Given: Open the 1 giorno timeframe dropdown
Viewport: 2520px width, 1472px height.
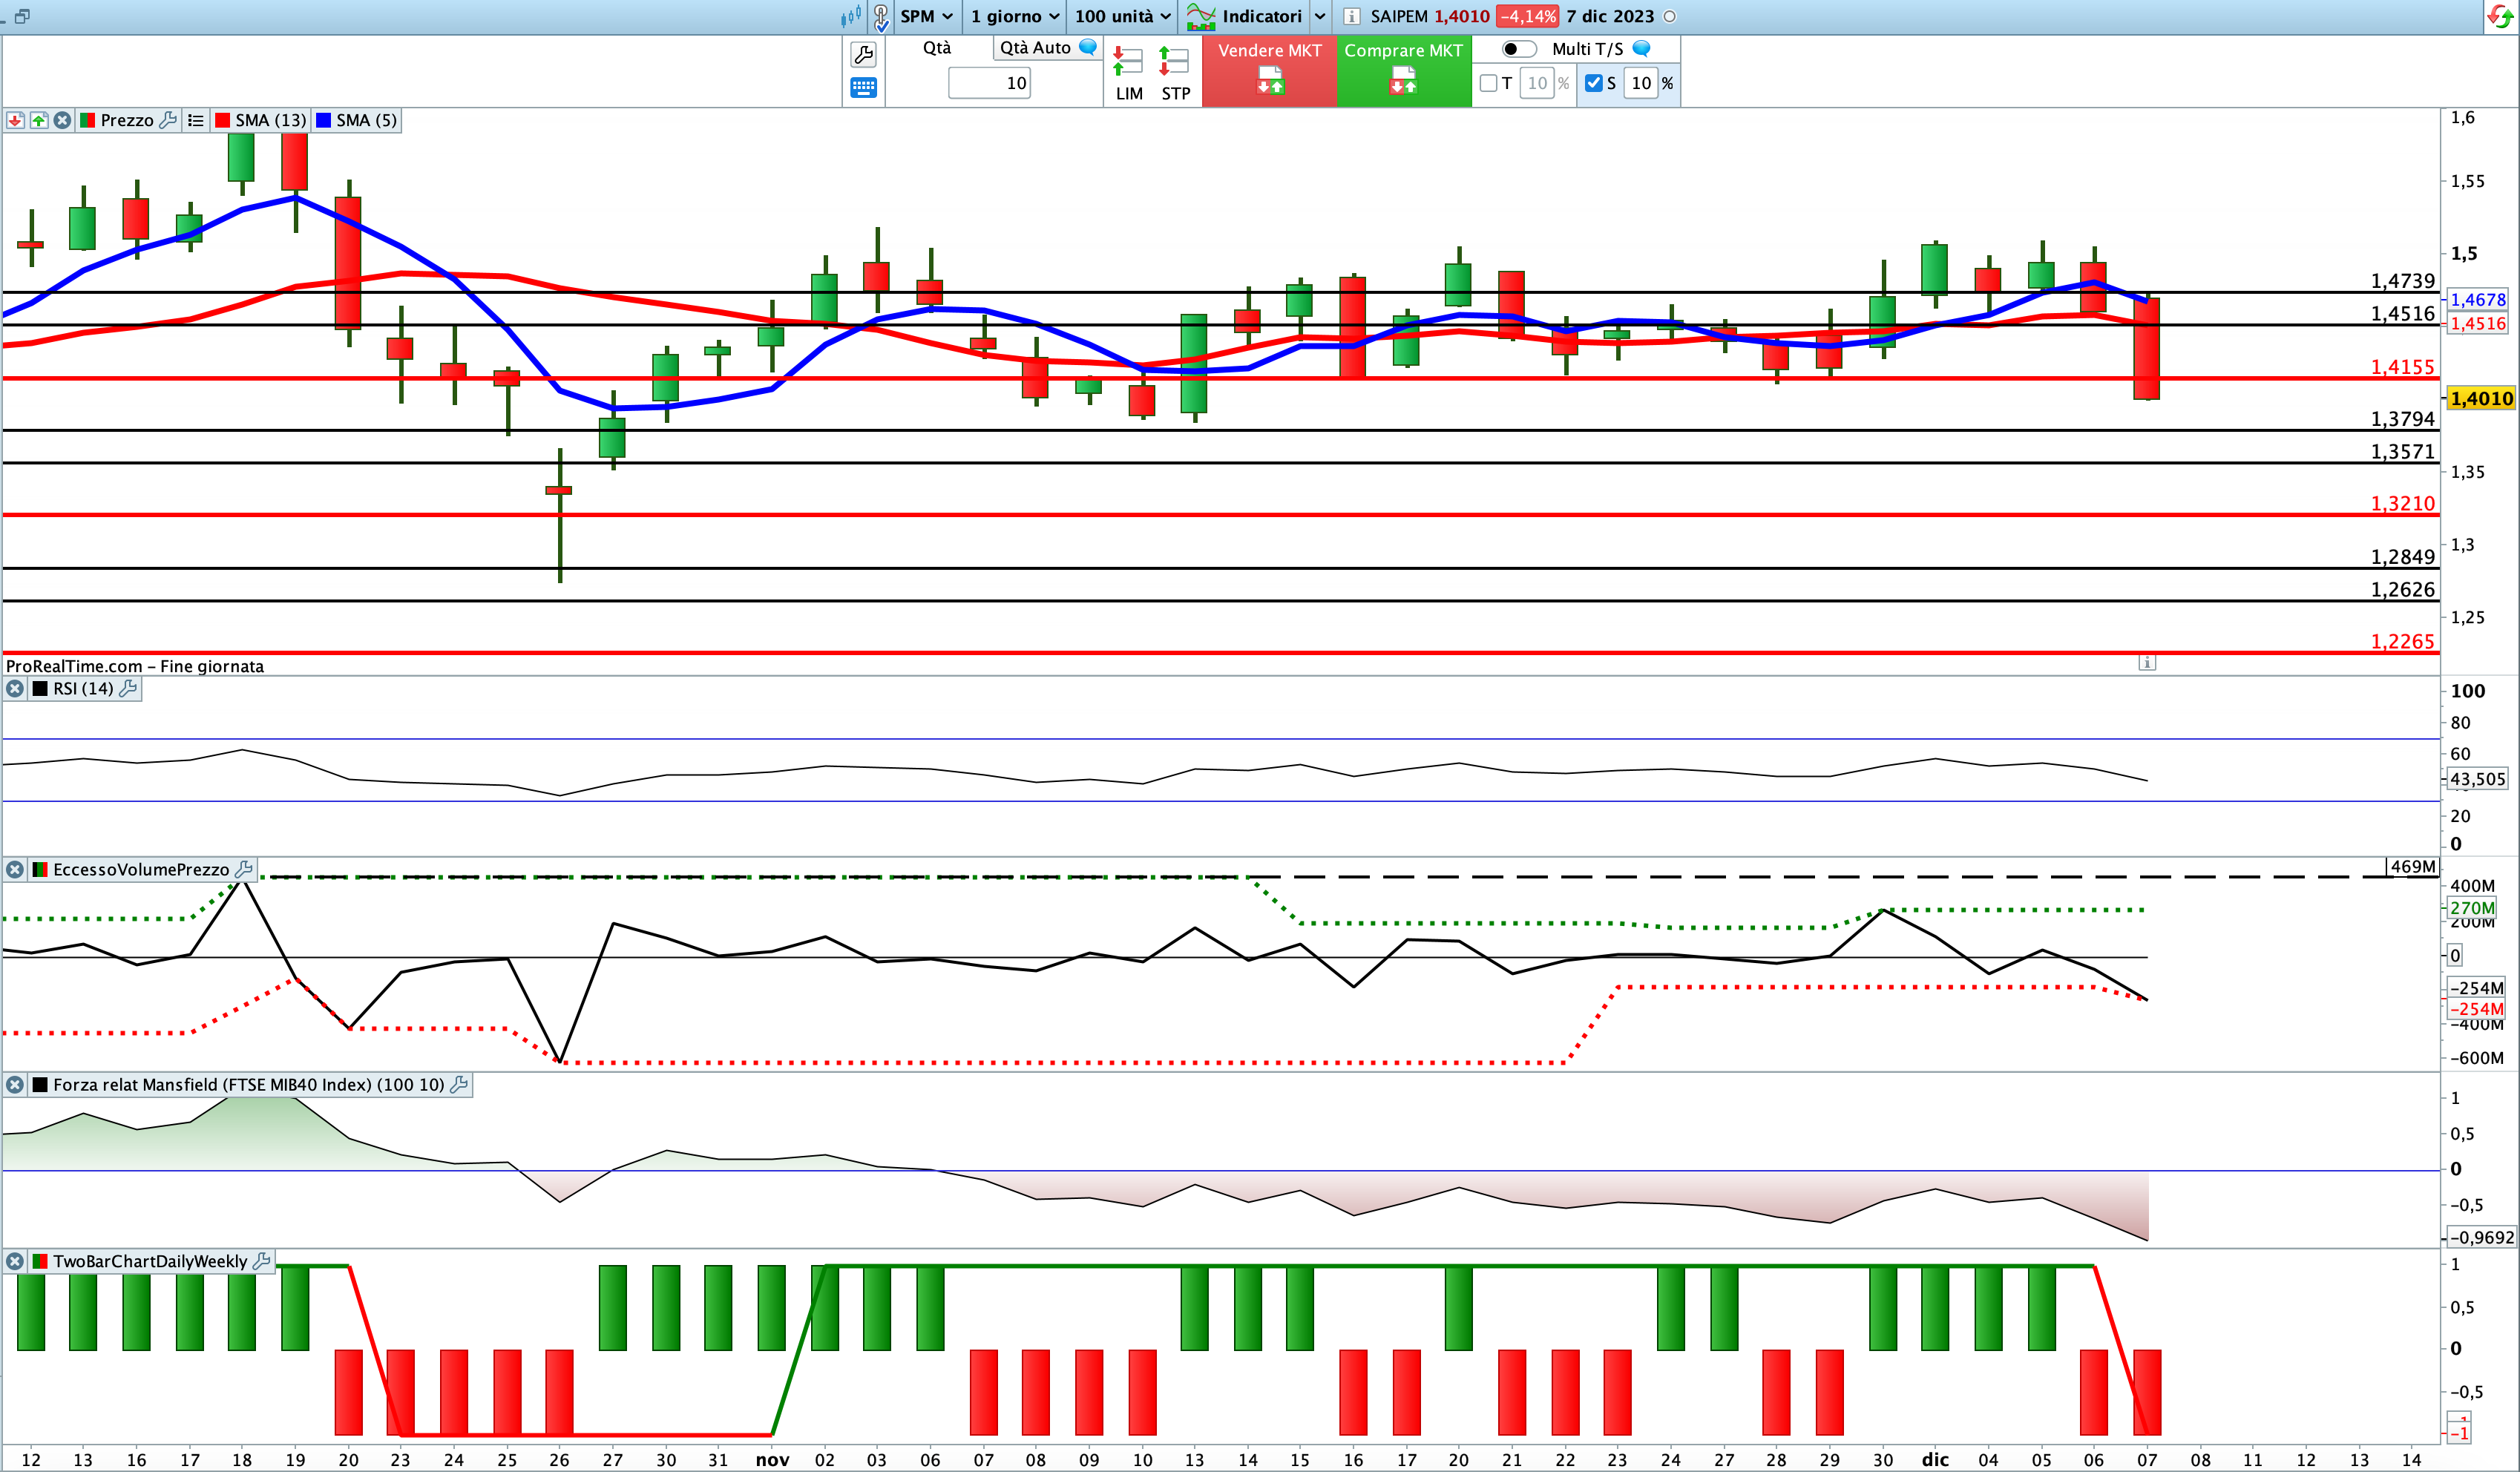Looking at the screenshot, I should coord(1014,16).
